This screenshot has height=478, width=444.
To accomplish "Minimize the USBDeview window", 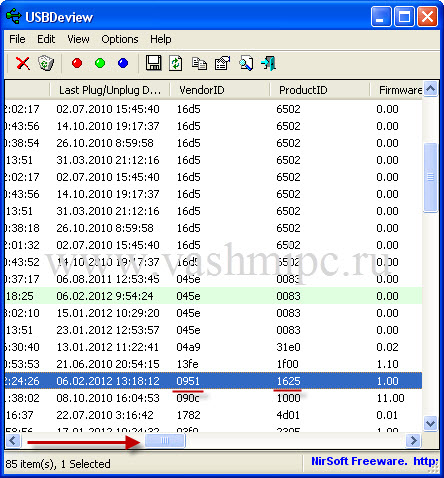I will click(381, 17).
